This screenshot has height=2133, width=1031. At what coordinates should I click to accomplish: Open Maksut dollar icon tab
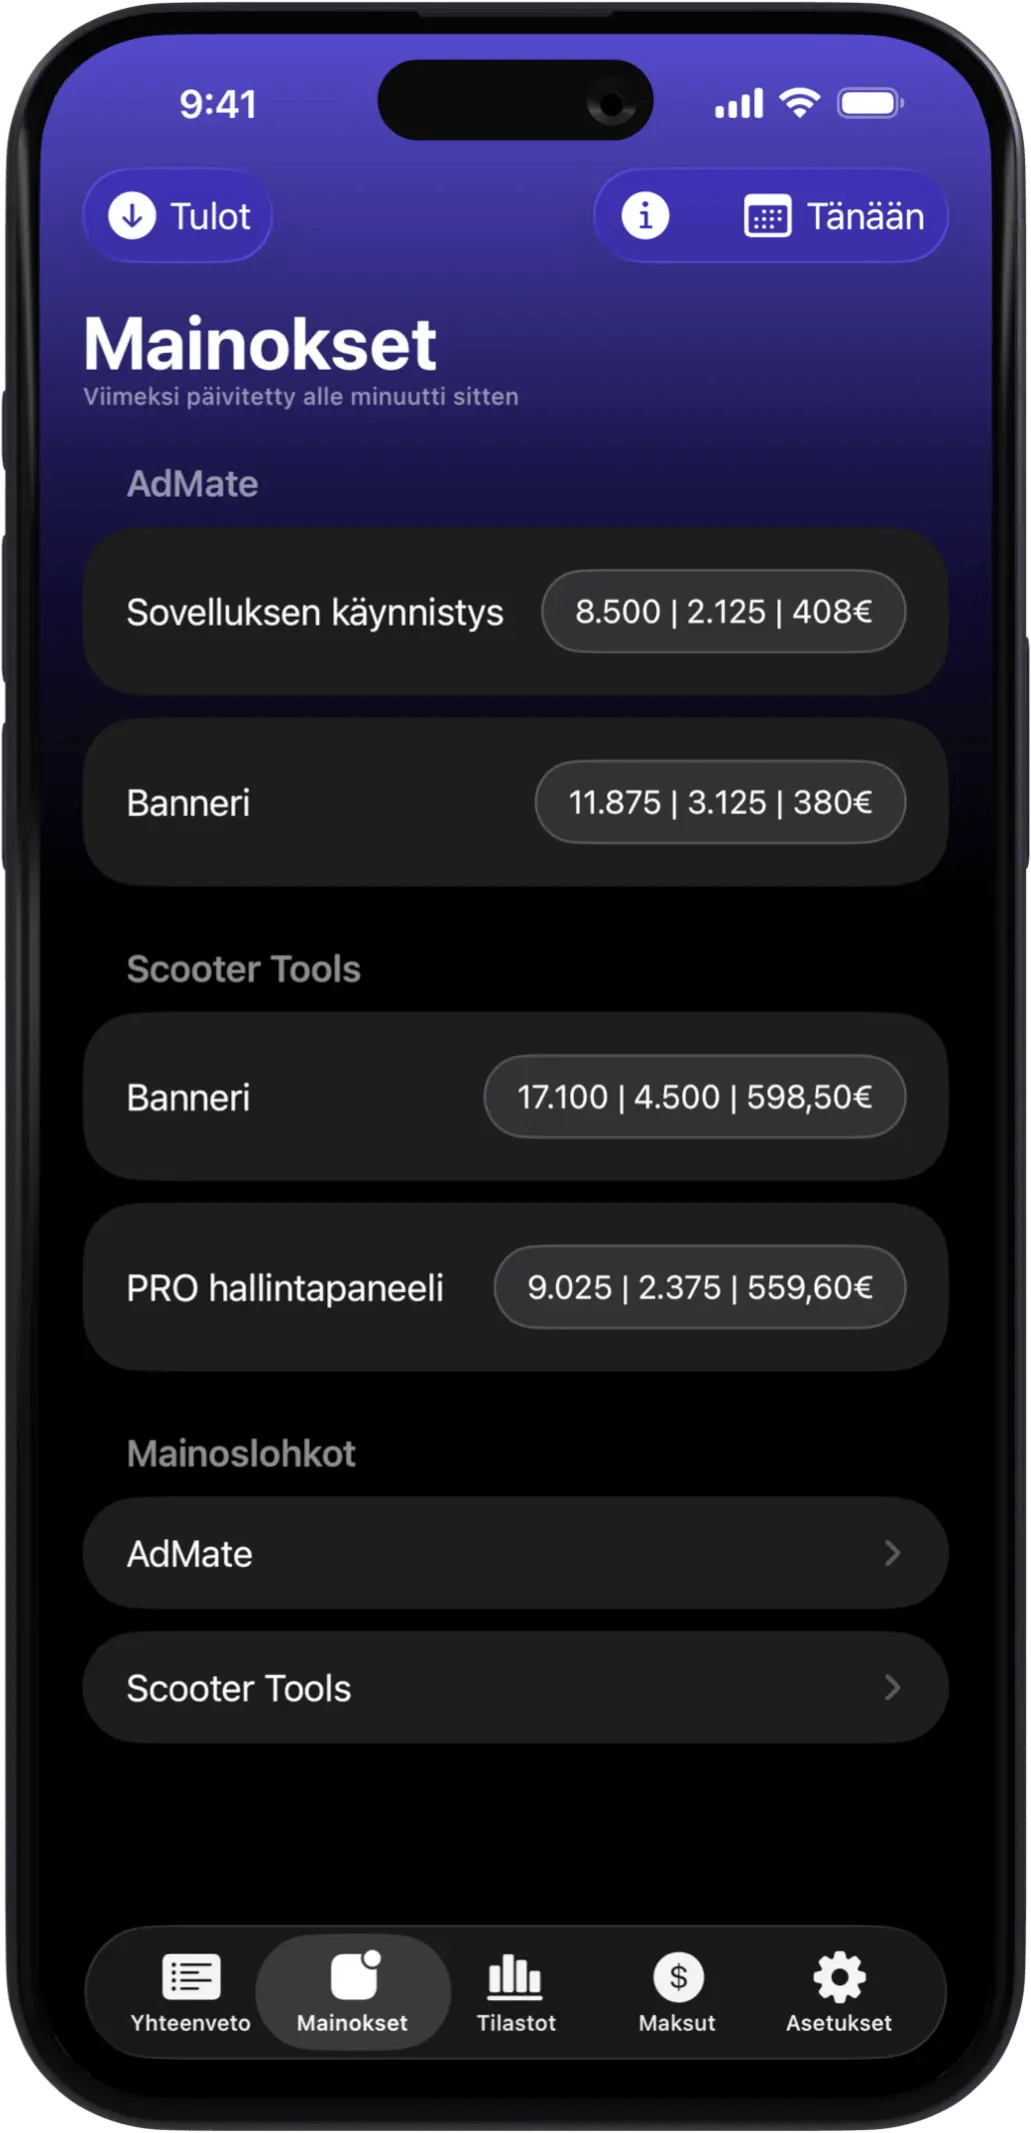[678, 1976]
